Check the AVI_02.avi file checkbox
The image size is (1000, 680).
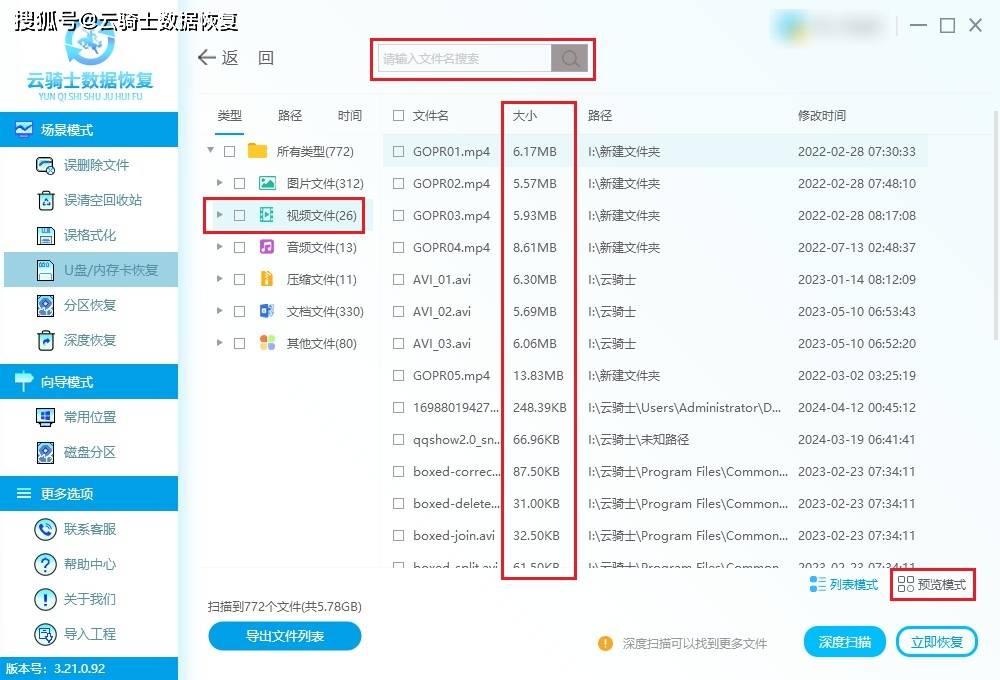(399, 312)
